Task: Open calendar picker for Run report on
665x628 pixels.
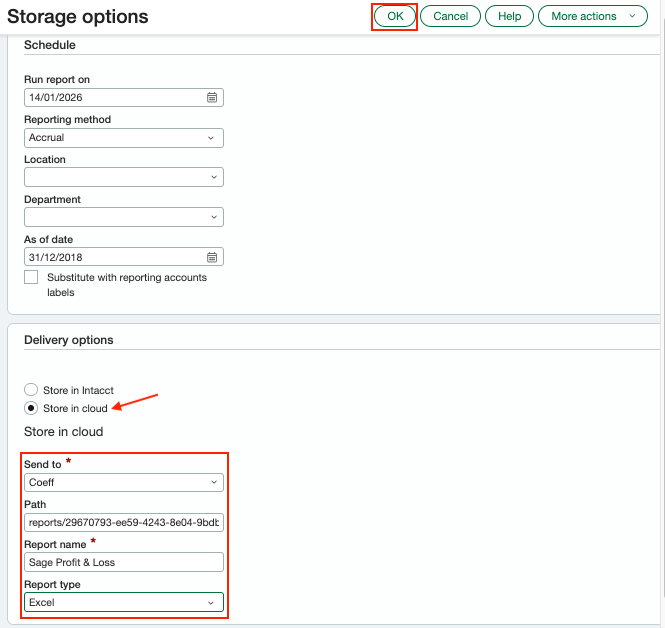Action: pos(212,98)
